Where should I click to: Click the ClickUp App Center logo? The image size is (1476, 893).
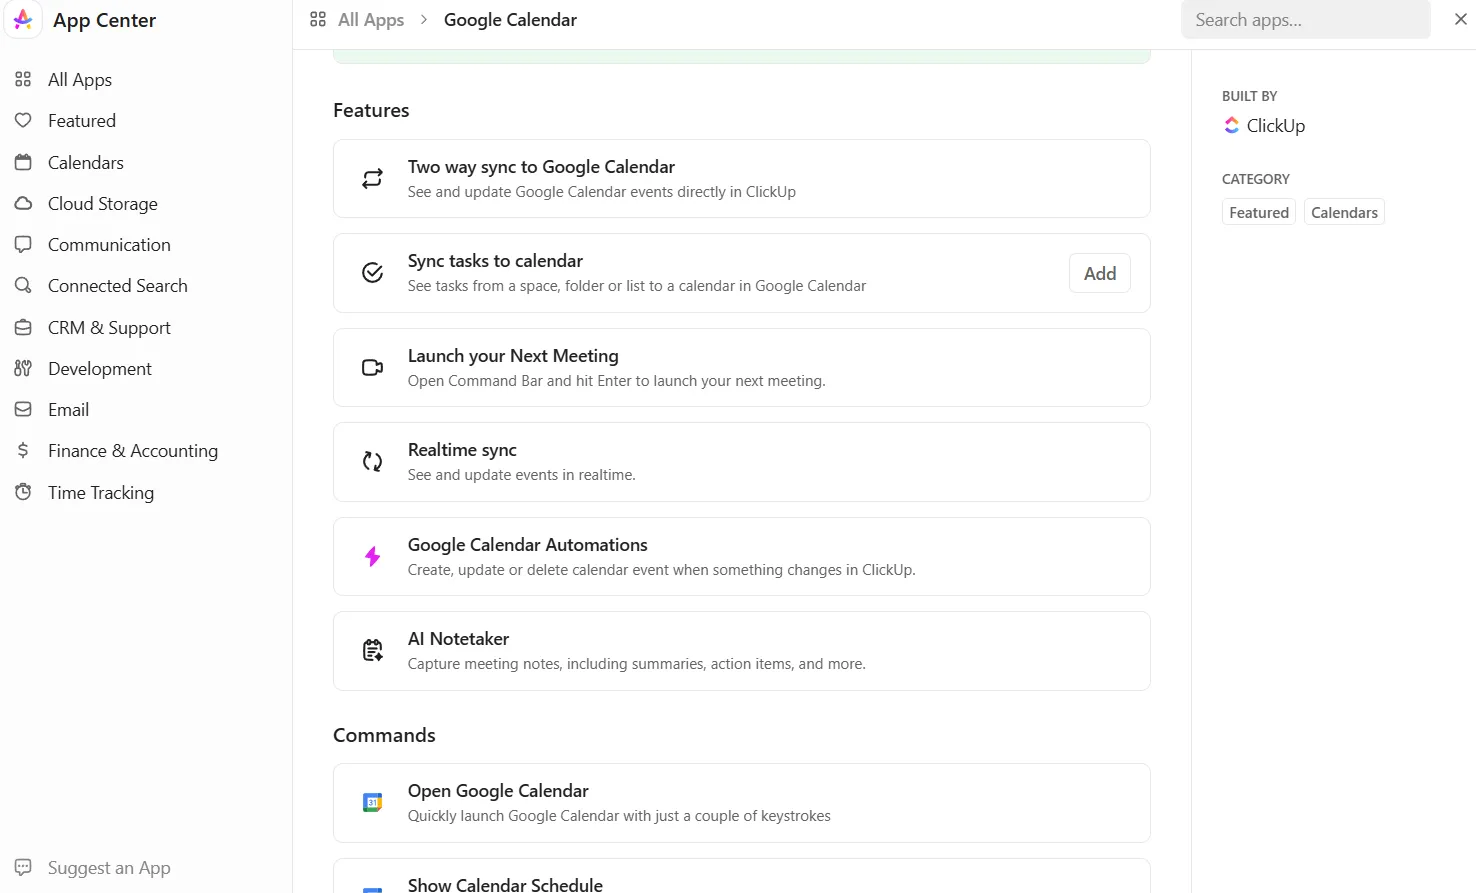point(23,20)
